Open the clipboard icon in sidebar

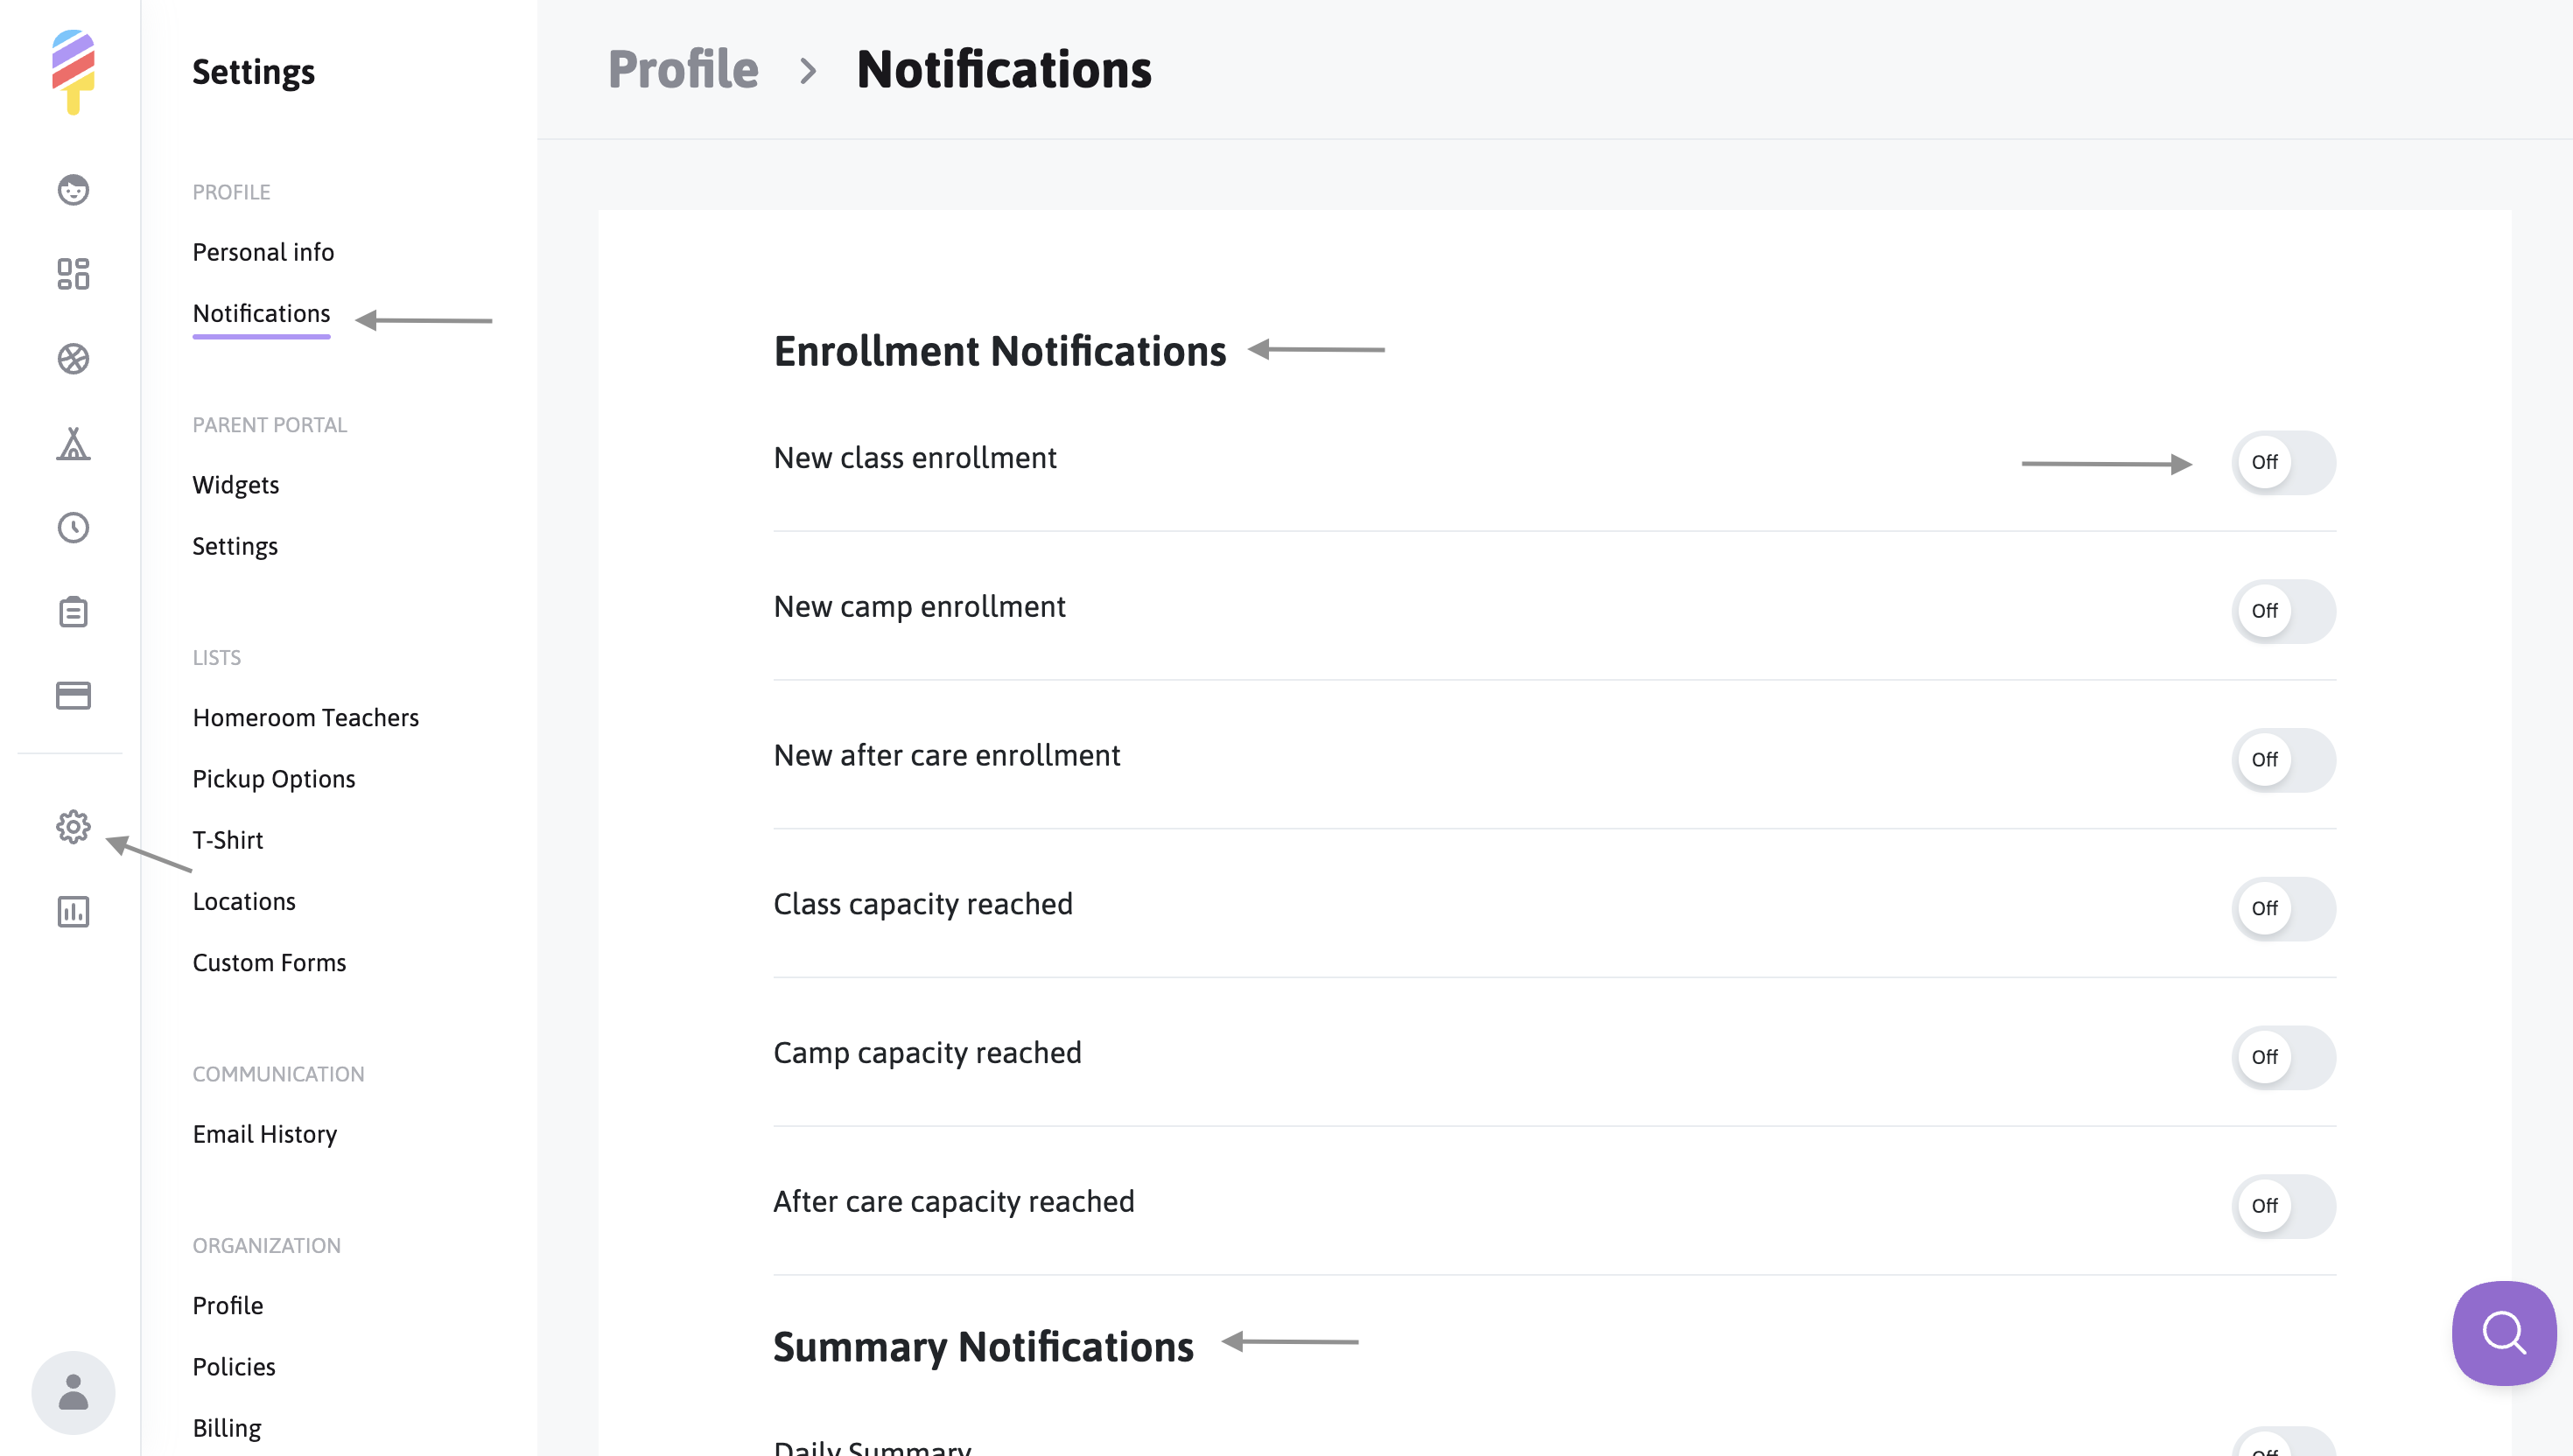[x=73, y=612]
